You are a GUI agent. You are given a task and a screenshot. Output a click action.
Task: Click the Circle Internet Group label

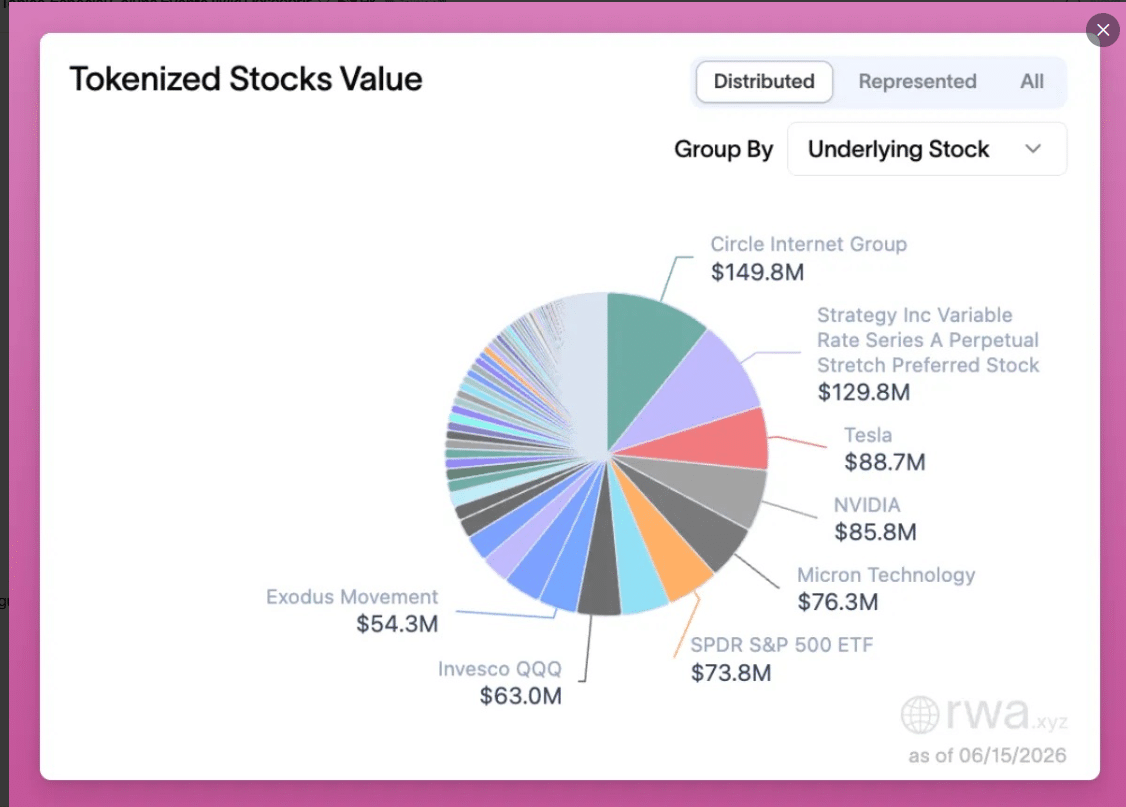pos(808,244)
